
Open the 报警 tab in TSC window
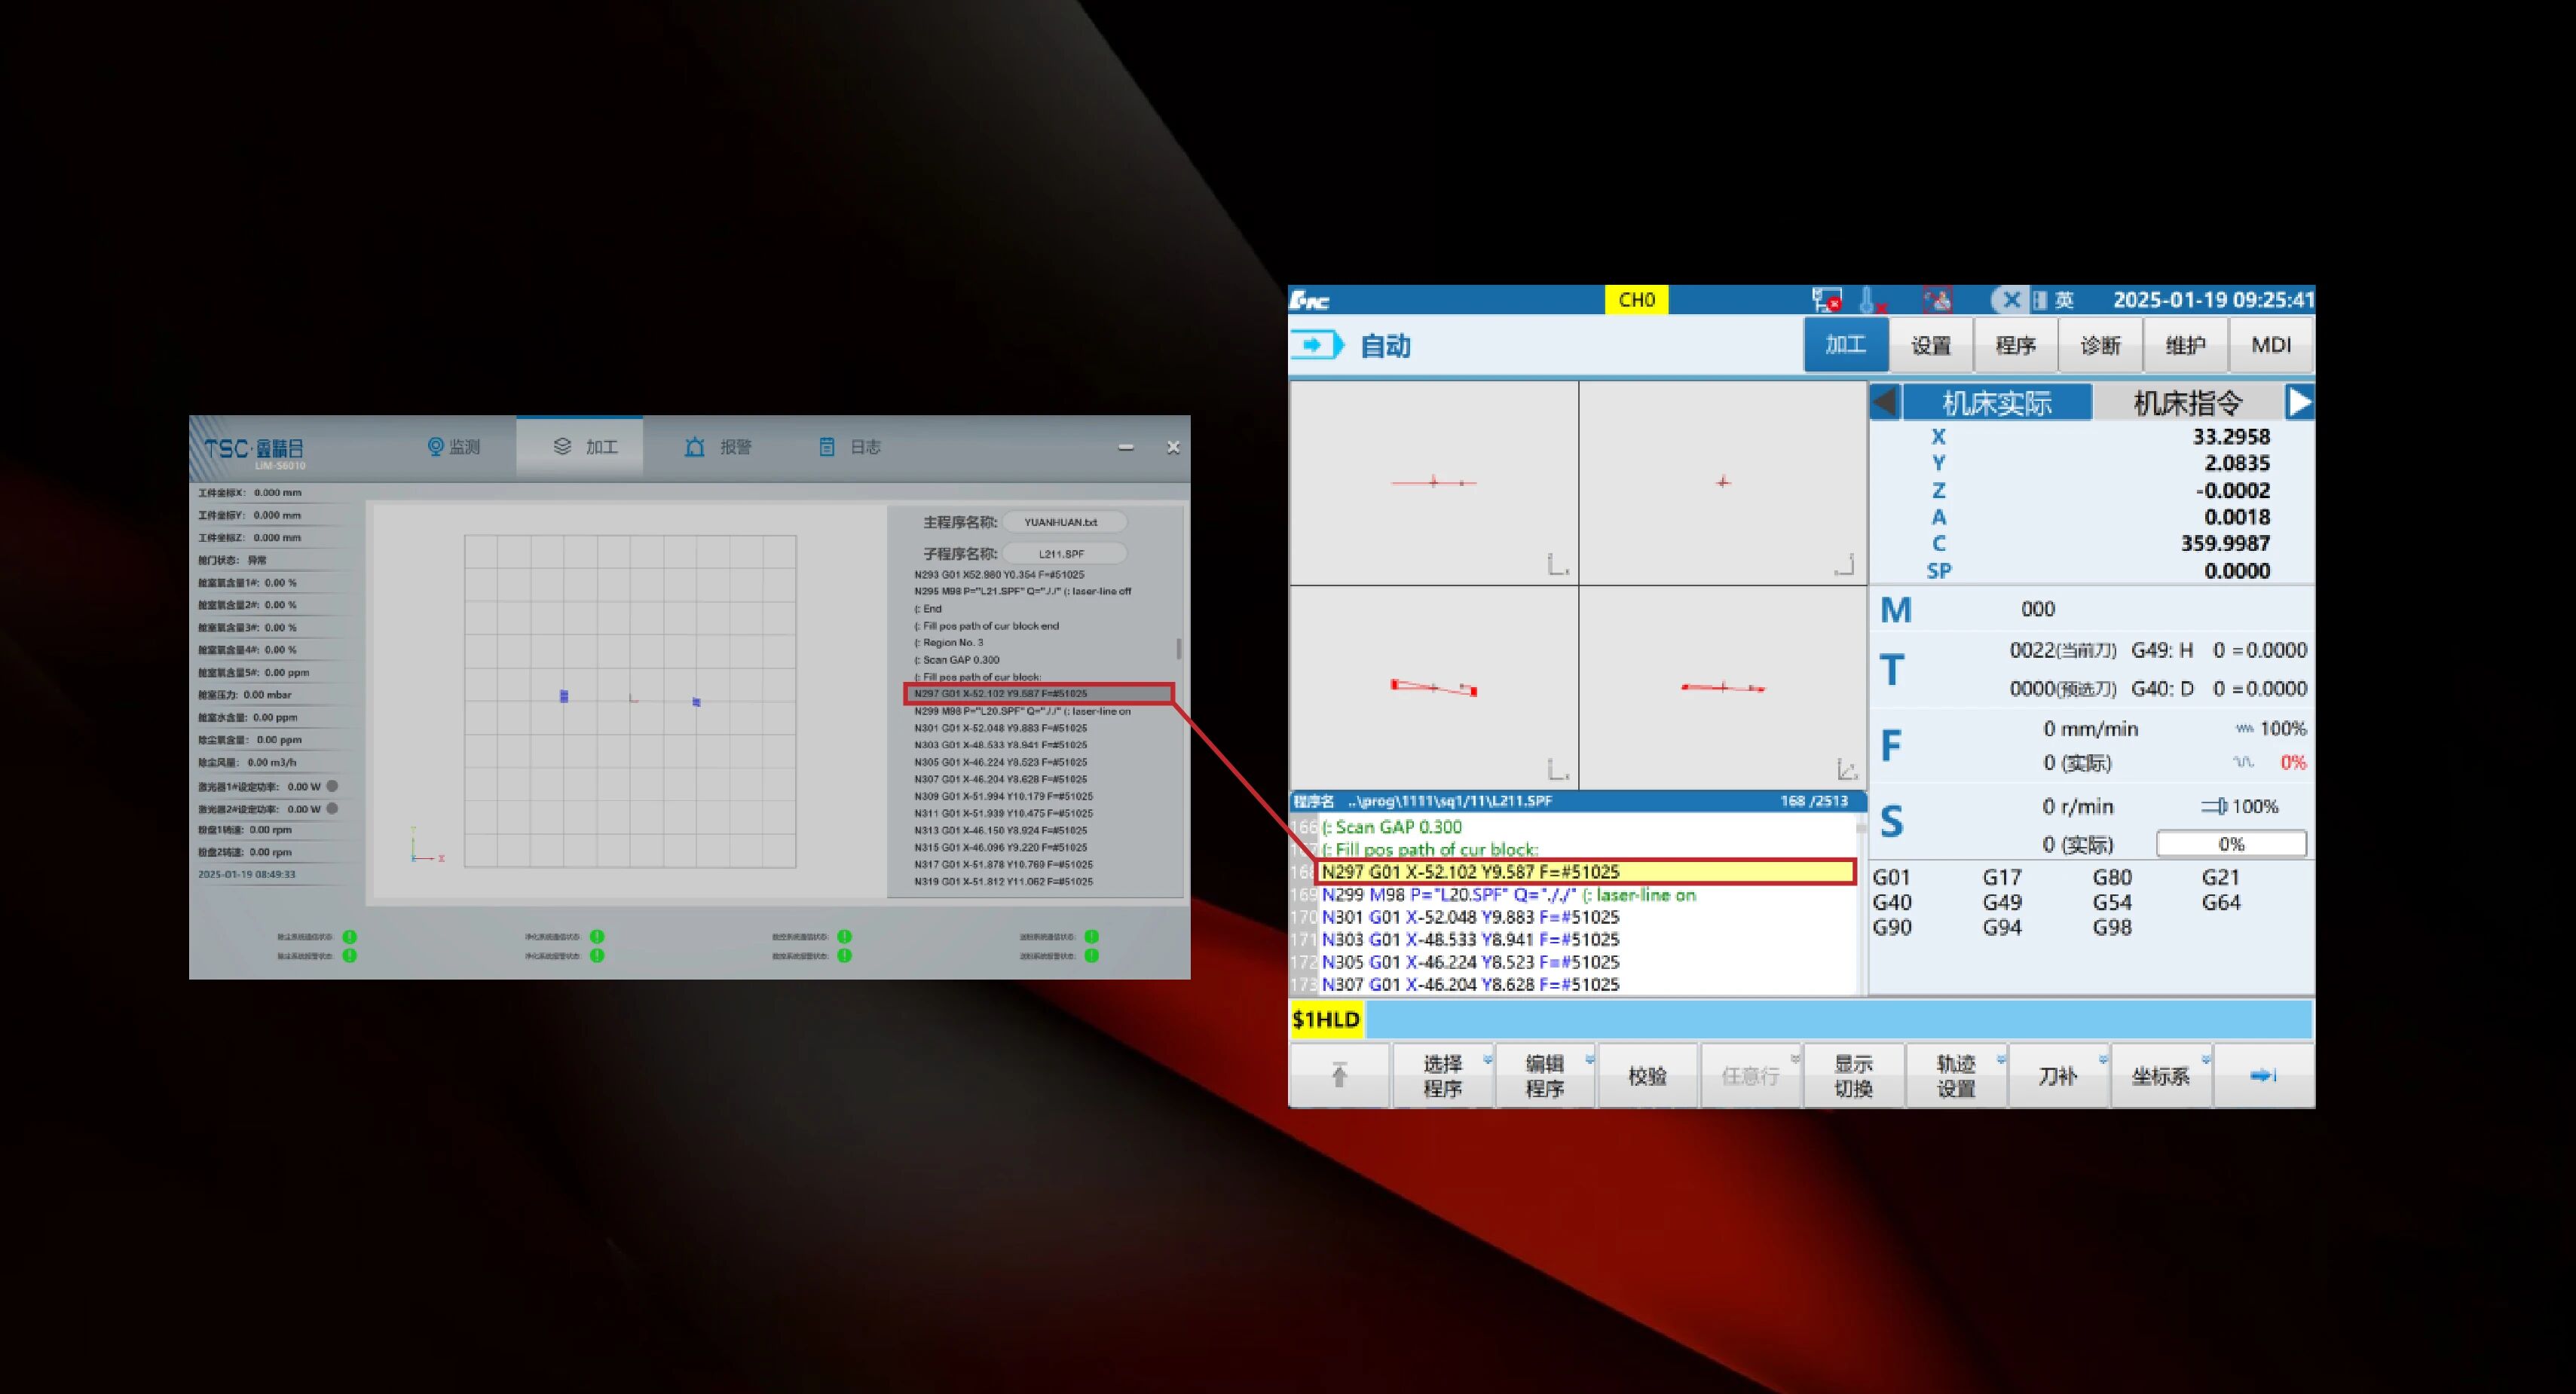(x=718, y=447)
